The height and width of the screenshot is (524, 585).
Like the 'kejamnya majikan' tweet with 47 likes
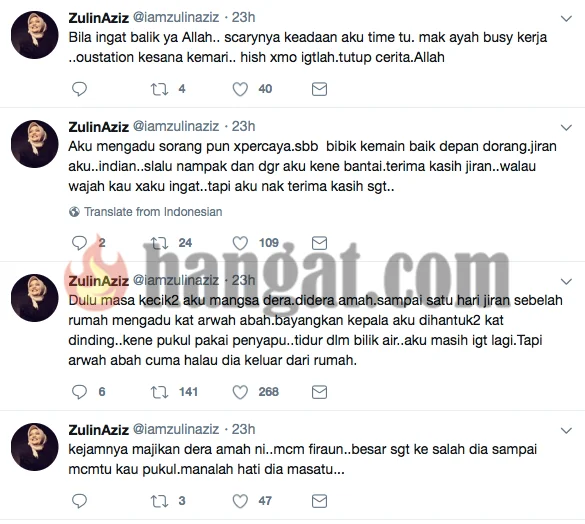click(240, 501)
